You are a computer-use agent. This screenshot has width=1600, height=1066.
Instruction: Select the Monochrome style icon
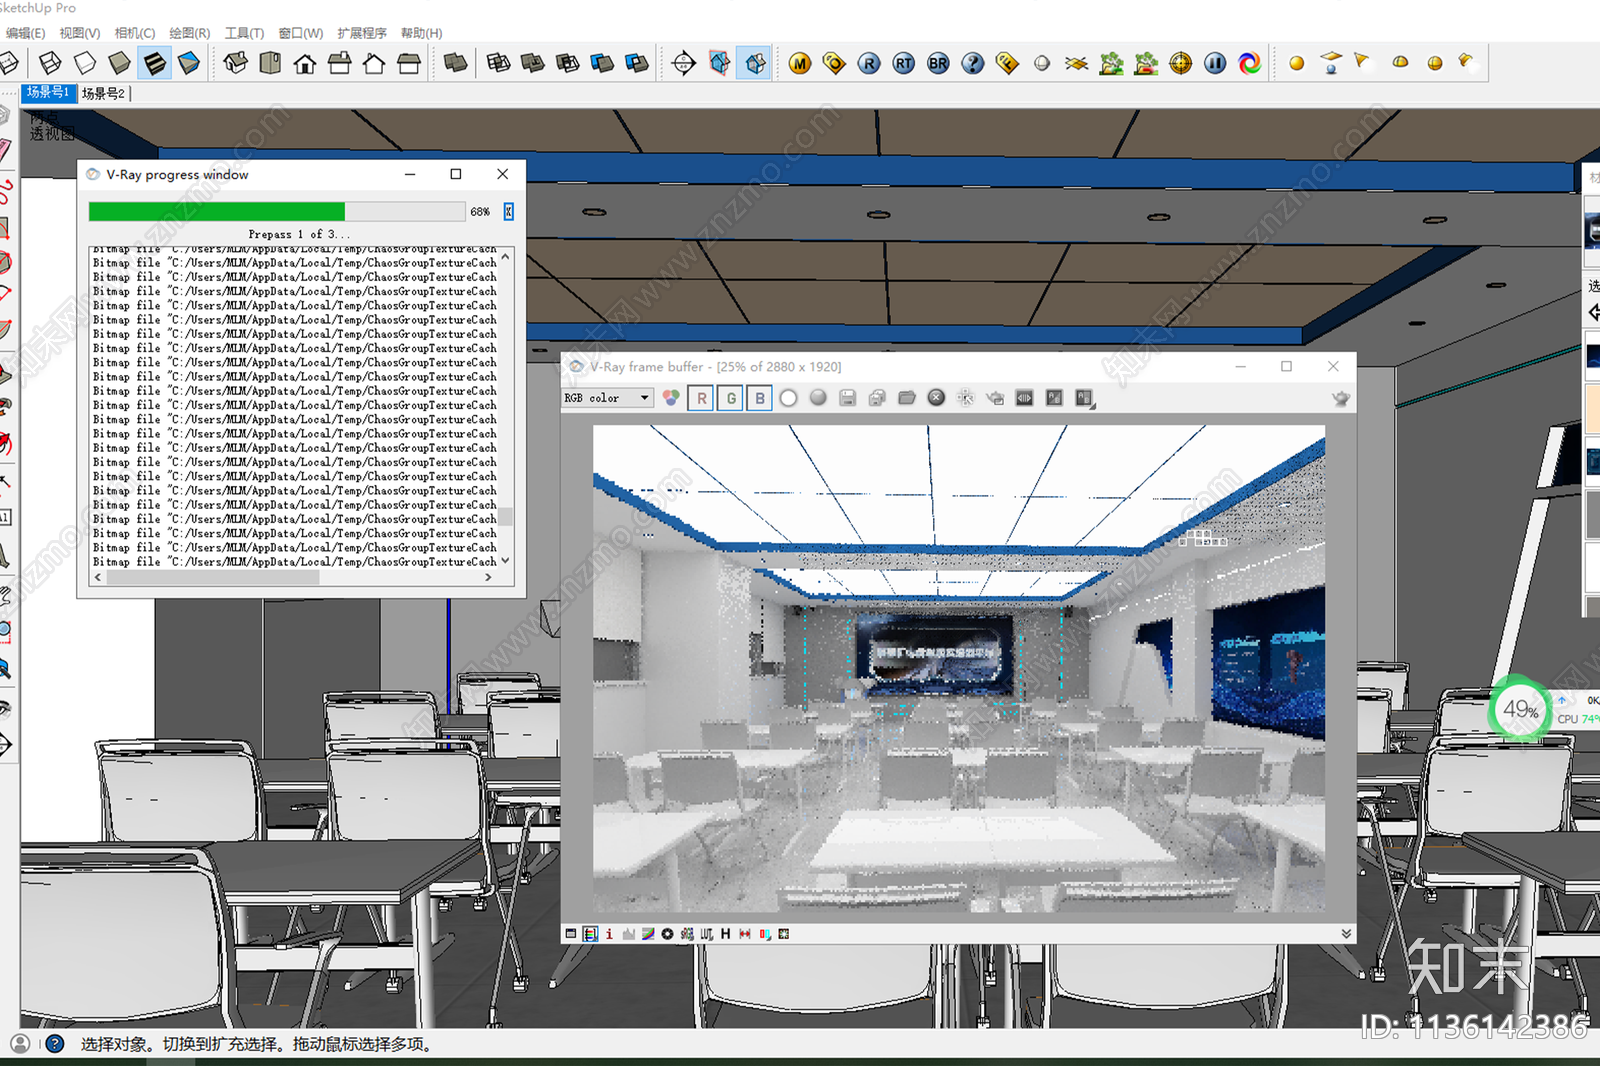tap(189, 63)
